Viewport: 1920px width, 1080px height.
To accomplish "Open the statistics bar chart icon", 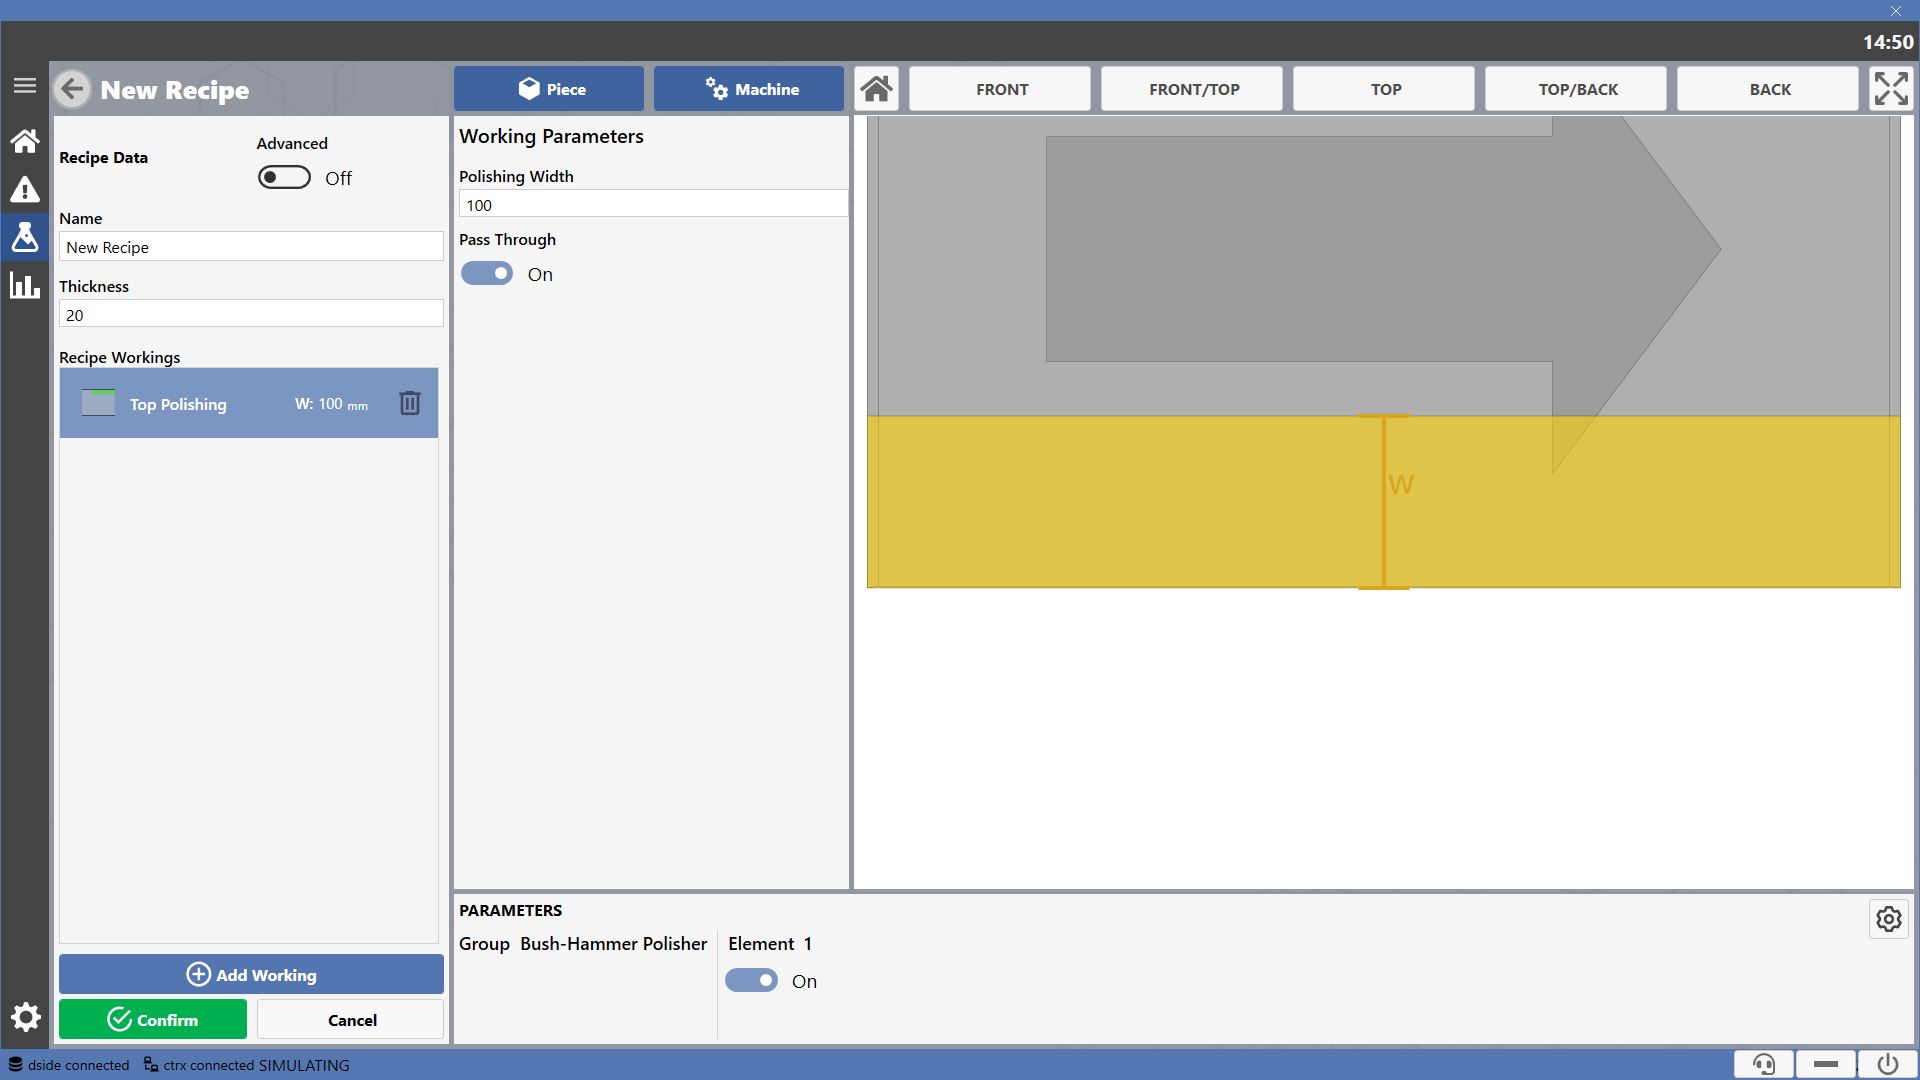I will 25,285.
